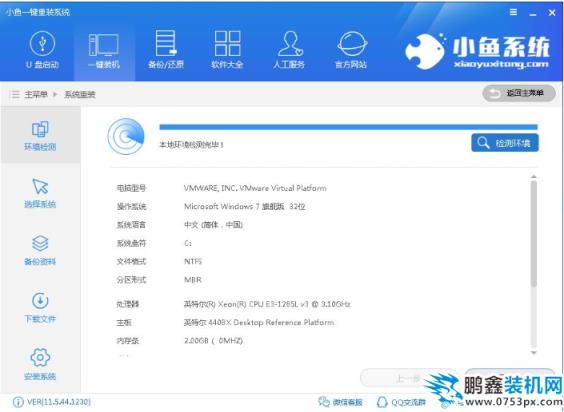
Task: Click the 上一步 previous step button
Action: coord(408,378)
